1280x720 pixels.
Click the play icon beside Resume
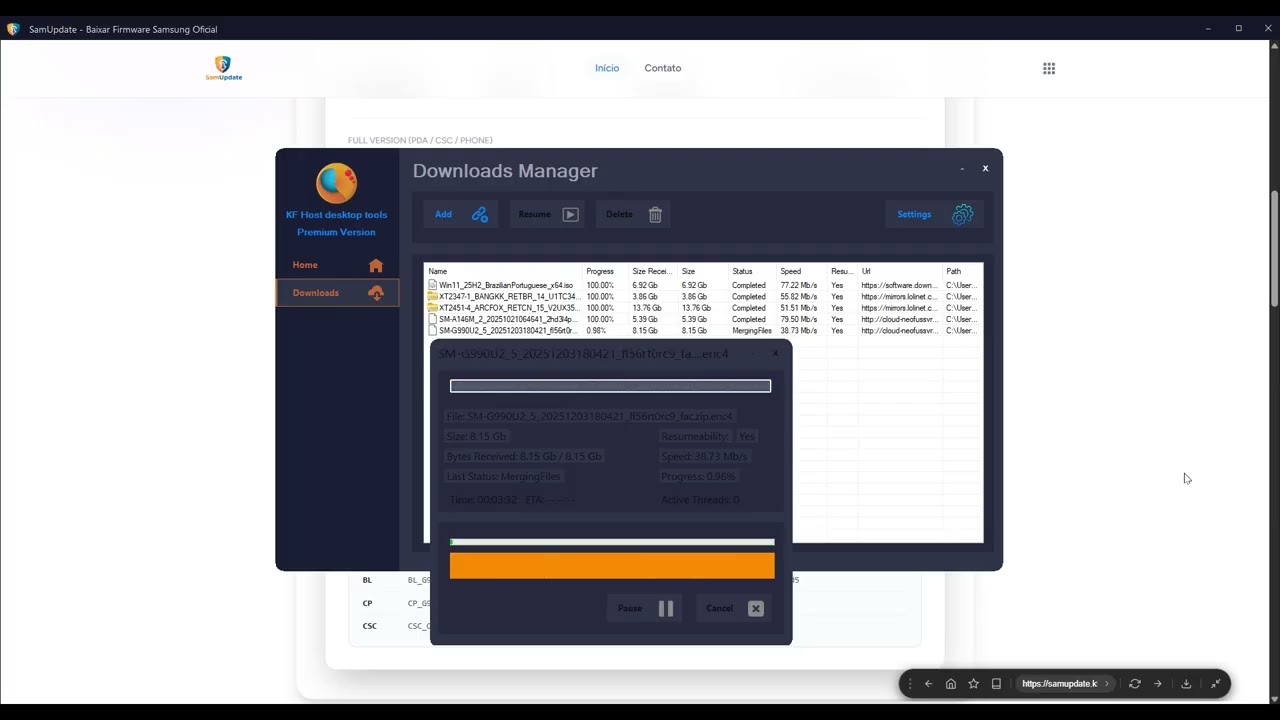click(x=570, y=214)
